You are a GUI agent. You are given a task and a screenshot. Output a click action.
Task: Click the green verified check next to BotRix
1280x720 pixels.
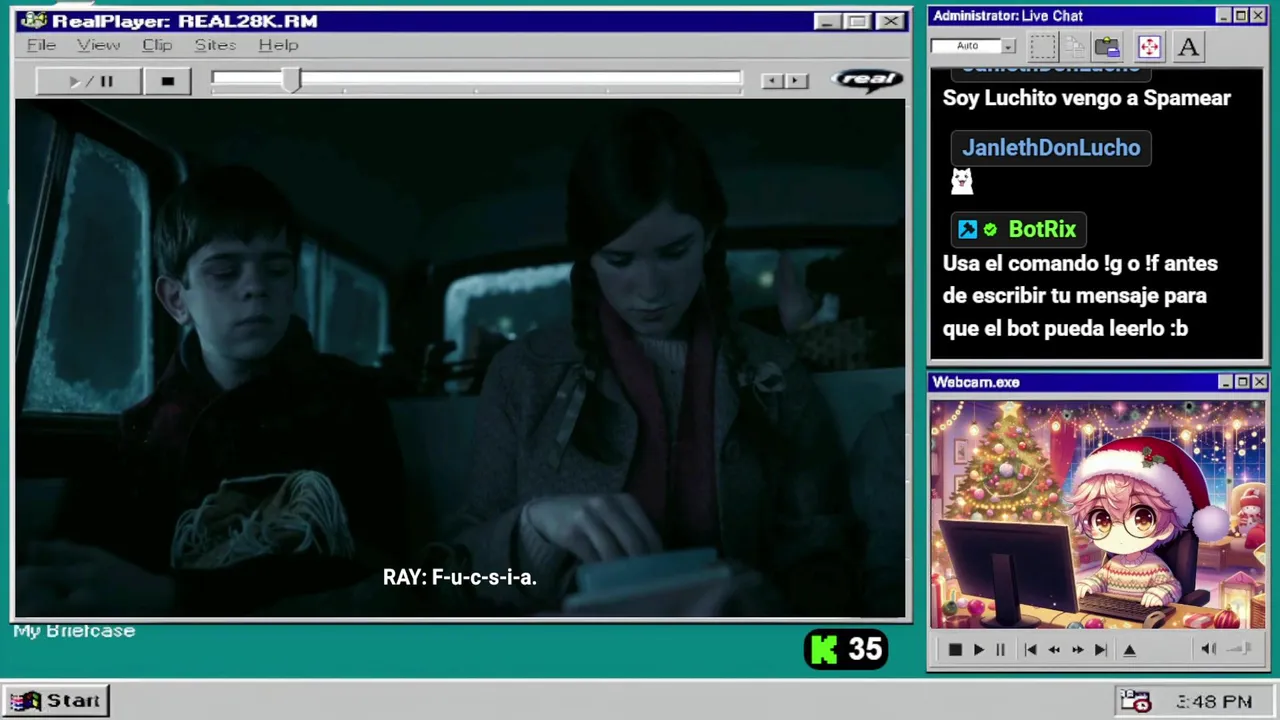coord(990,230)
